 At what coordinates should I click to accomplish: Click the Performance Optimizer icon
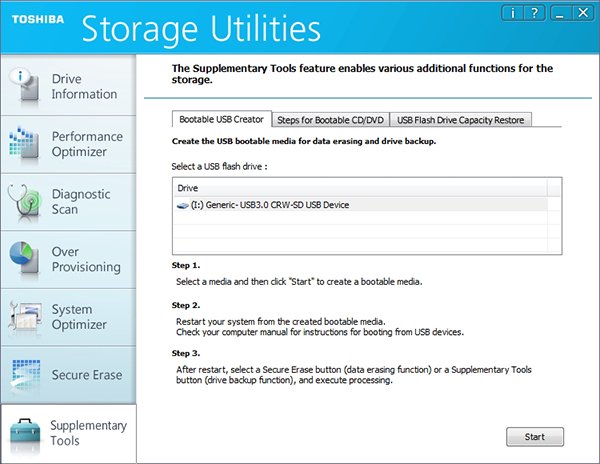tap(24, 143)
